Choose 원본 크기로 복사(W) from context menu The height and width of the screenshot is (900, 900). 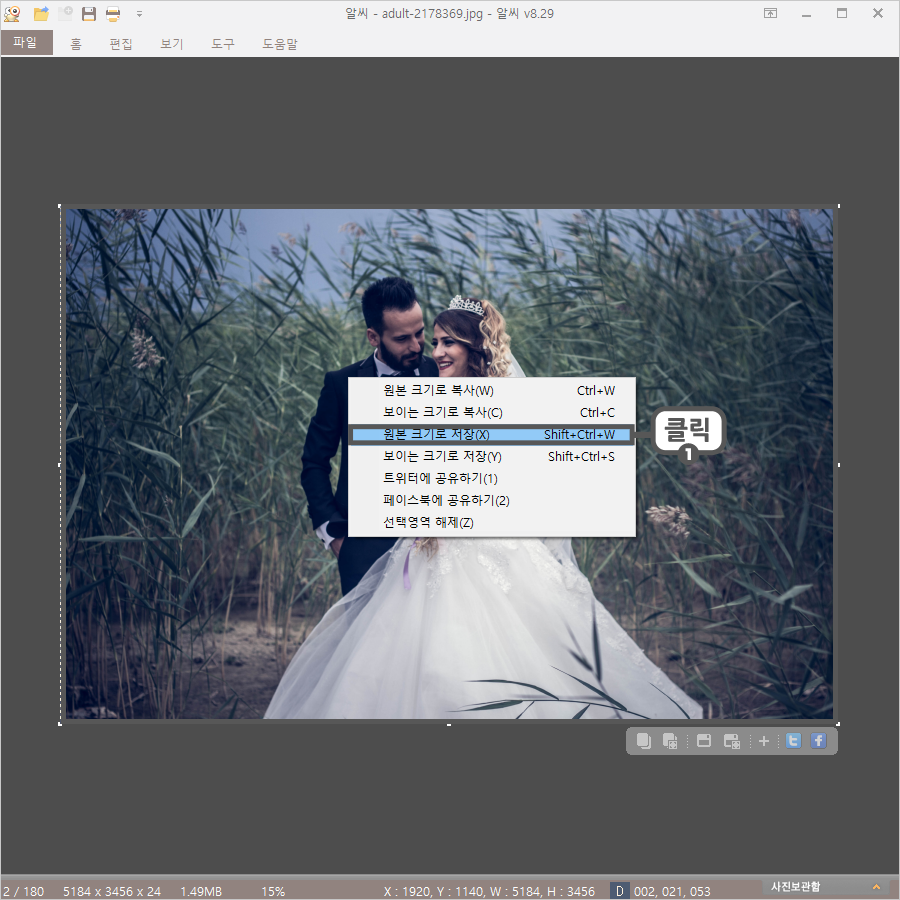pyautogui.click(x=492, y=390)
